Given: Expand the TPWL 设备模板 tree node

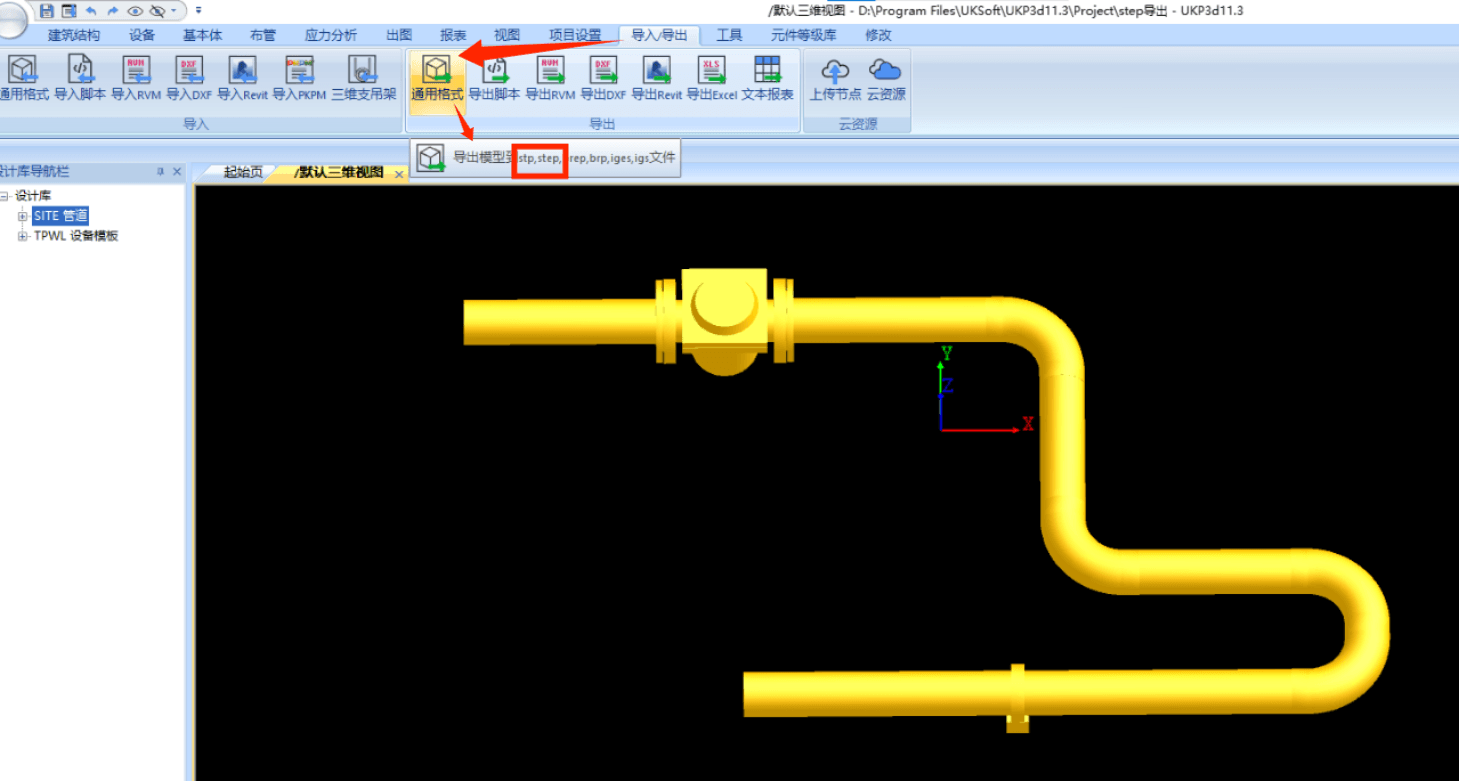Looking at the screenshot, I should pos(22,236).
